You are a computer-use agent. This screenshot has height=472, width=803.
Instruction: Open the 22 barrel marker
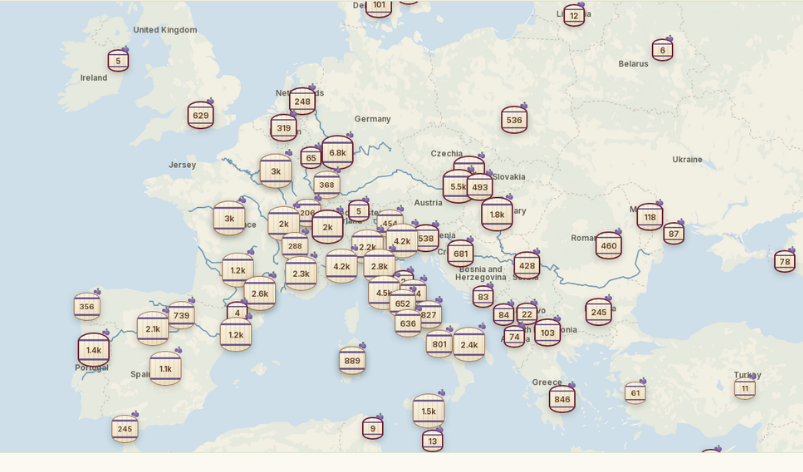click(x=527, y=314)
